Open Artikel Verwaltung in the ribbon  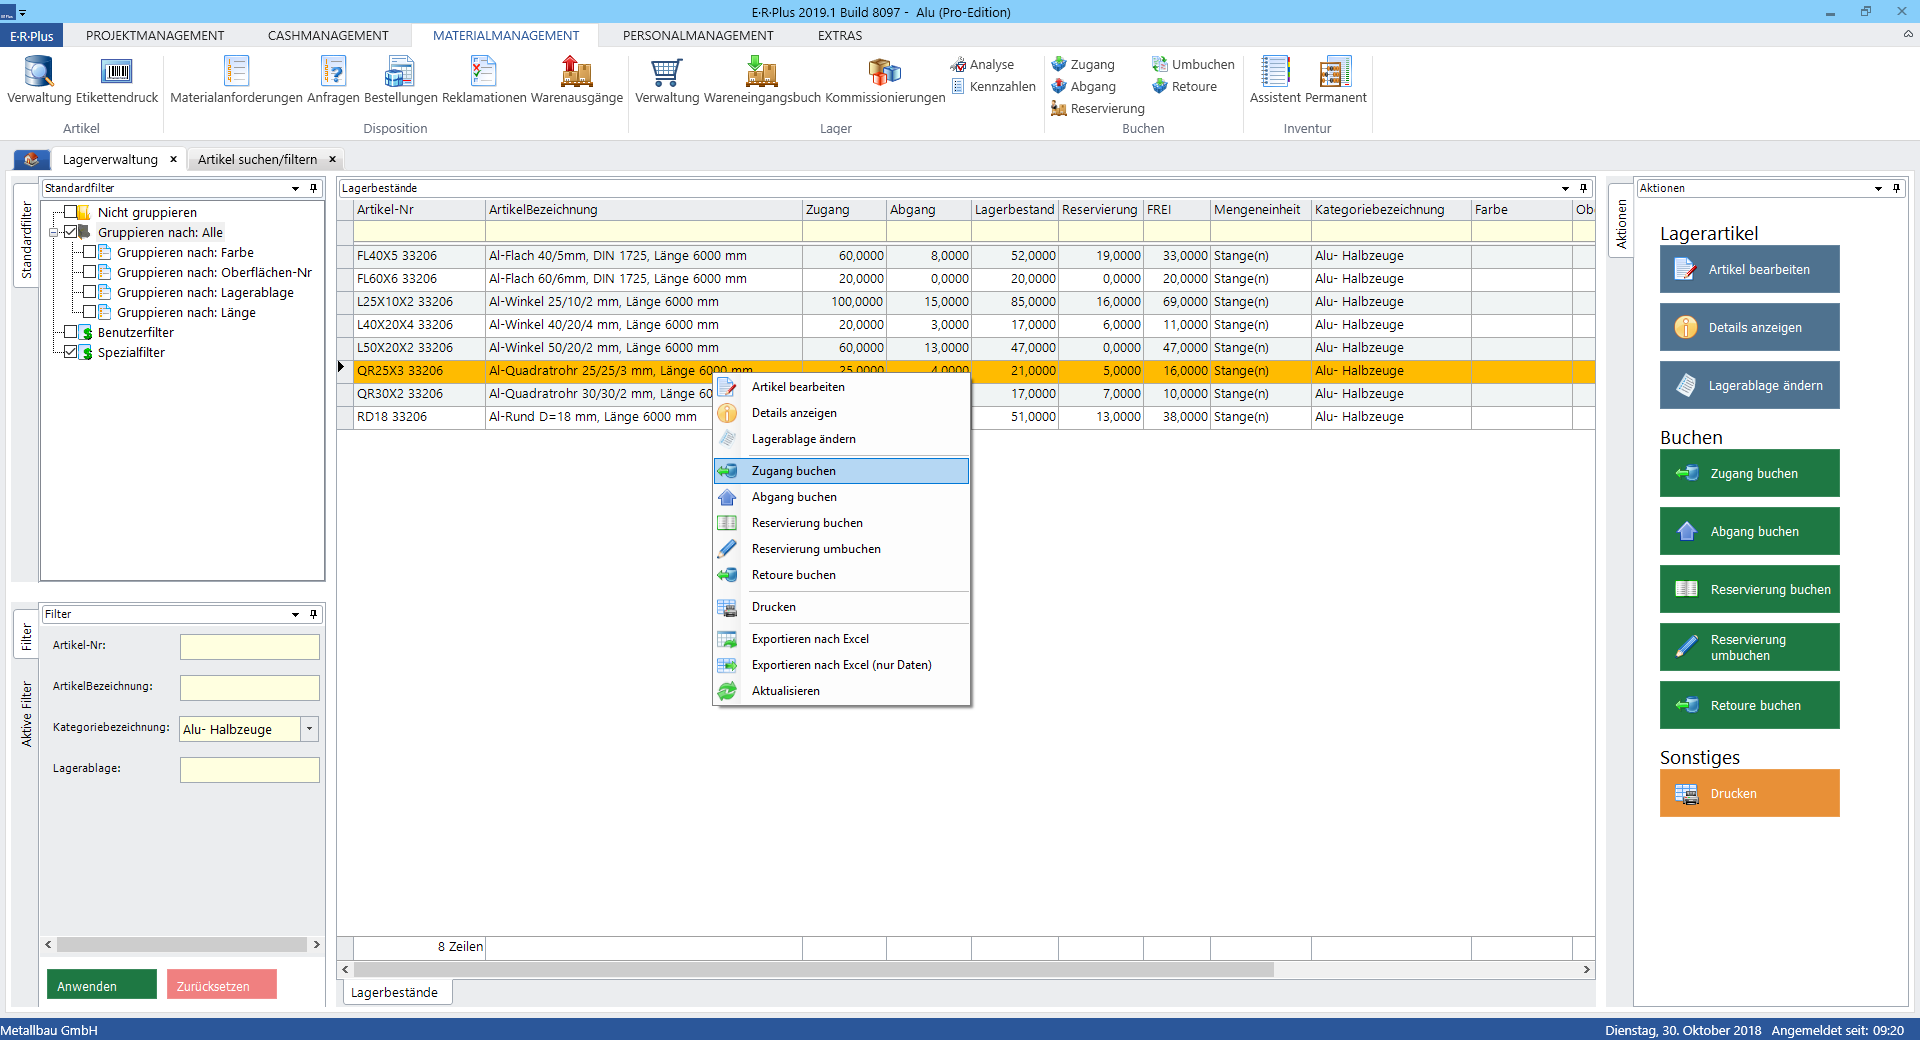click(x=39, y=80)
